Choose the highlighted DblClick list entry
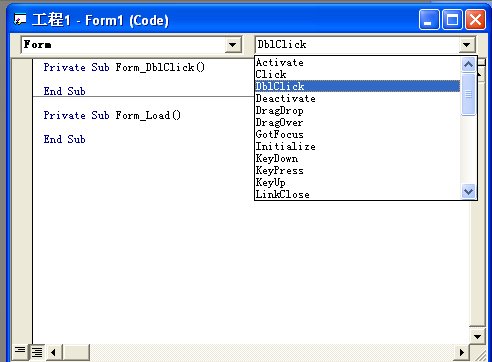The width and height of the screenshot is (492, 362). (357, 86)
